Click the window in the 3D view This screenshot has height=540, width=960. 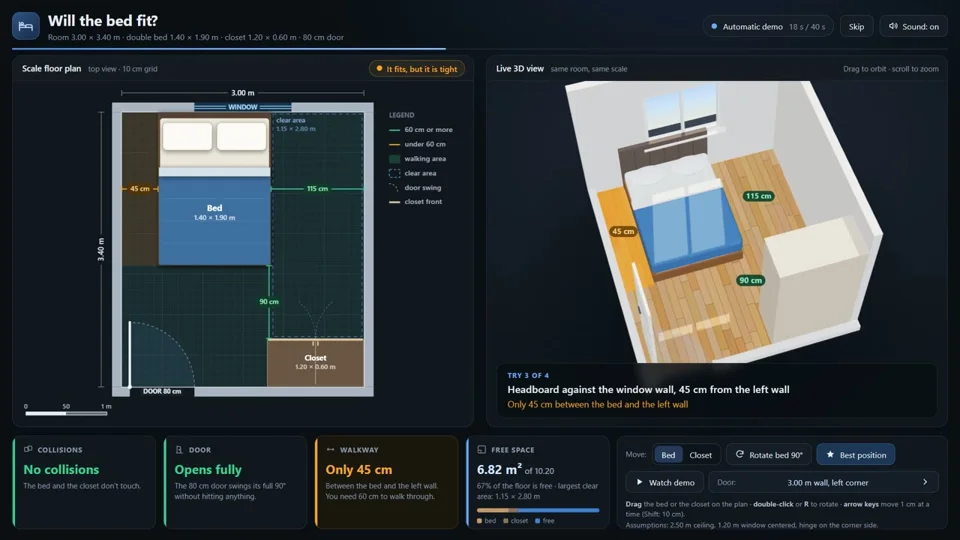[681, 113]
